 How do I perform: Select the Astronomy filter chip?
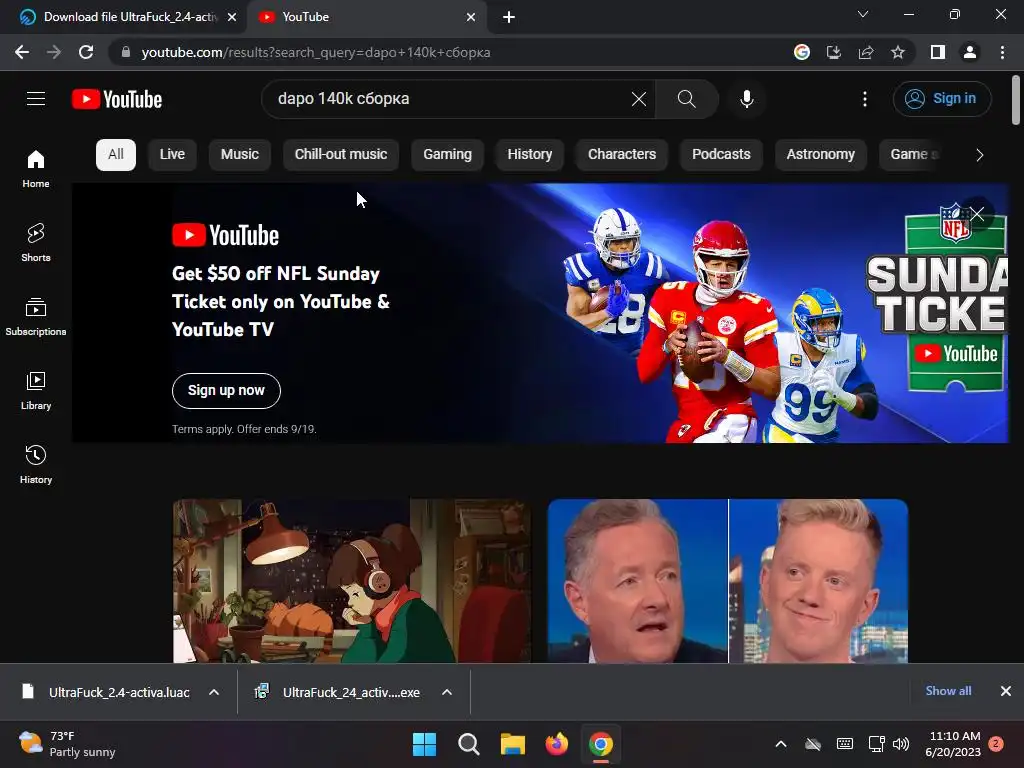coord(820,155)
